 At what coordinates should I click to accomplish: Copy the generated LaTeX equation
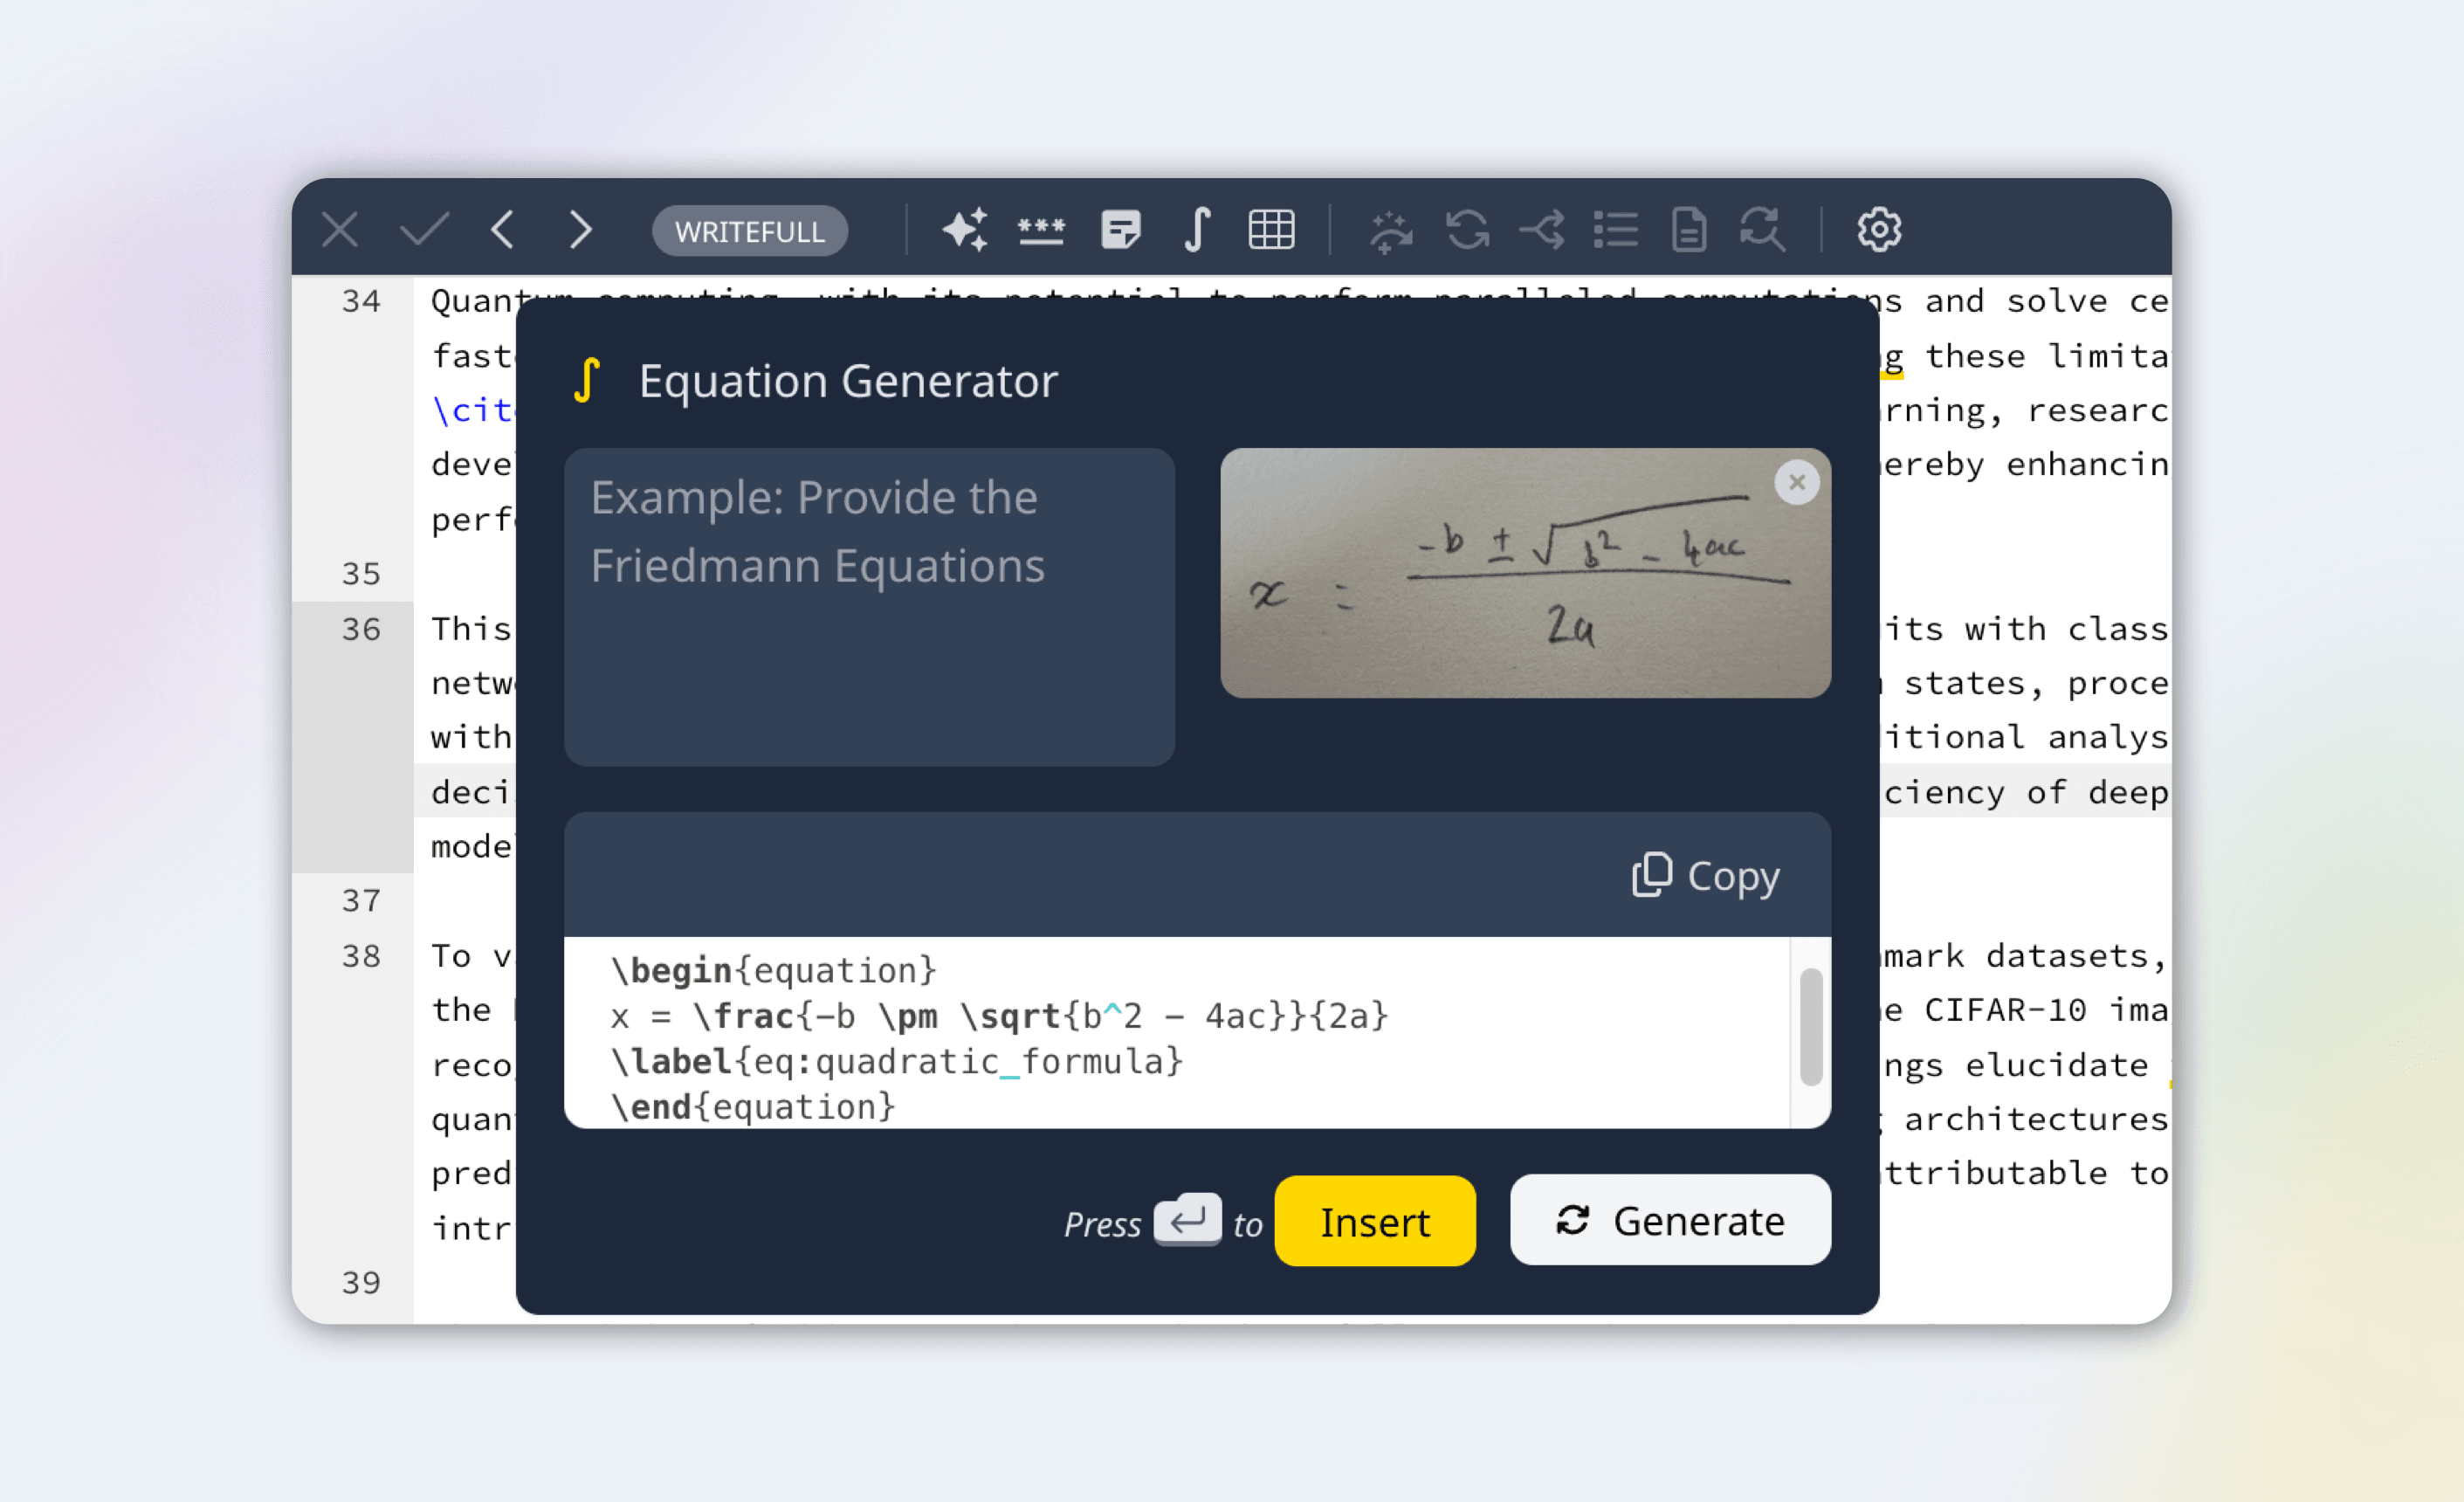coord(1706,876)
